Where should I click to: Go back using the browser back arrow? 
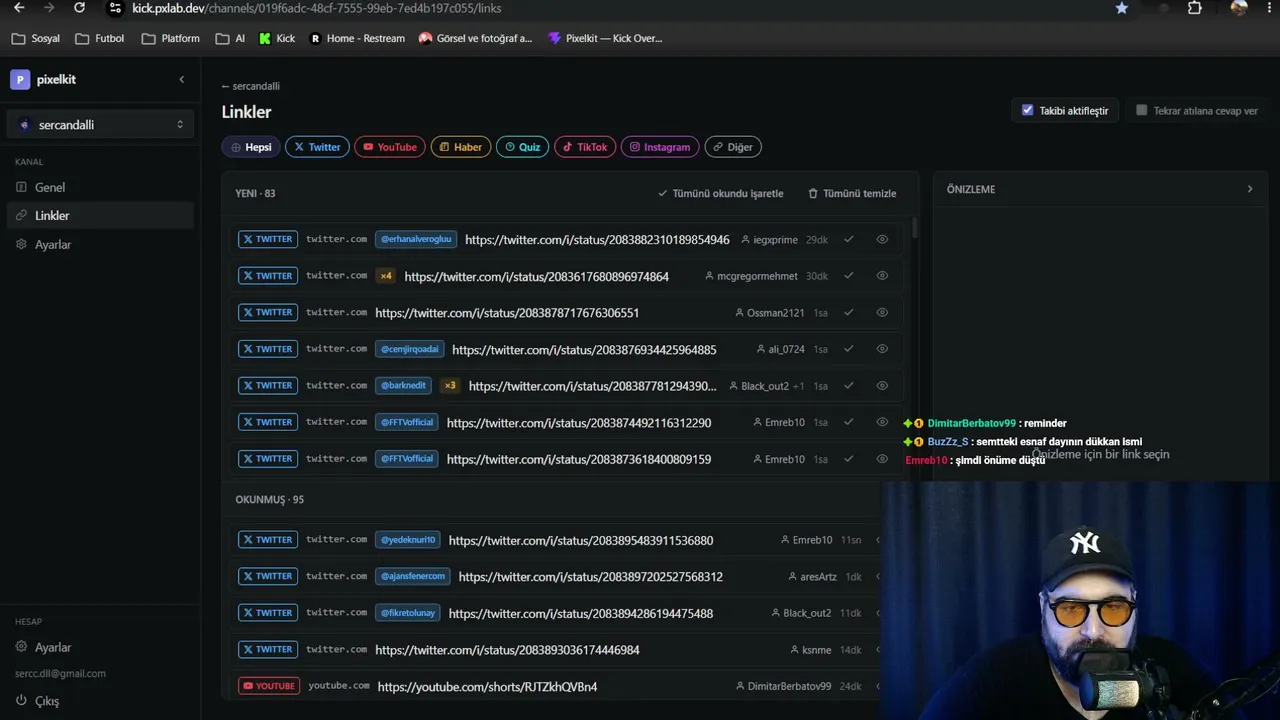(x=19, y=8)
